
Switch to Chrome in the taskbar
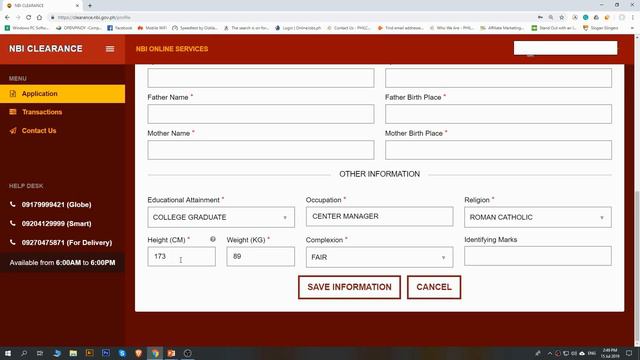point(155,353)
